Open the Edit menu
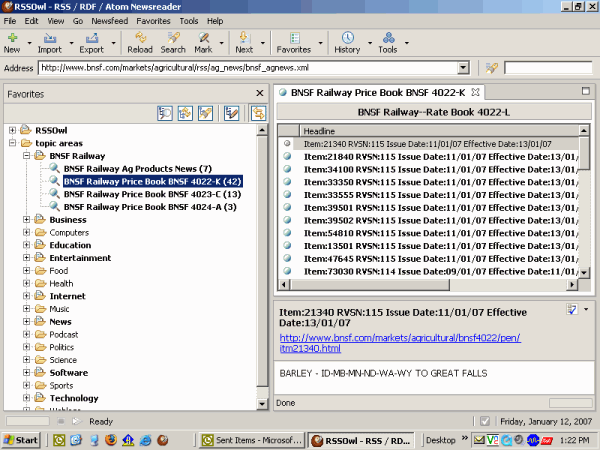This screenshot has height=450, width=600. (x=31, y=21)
